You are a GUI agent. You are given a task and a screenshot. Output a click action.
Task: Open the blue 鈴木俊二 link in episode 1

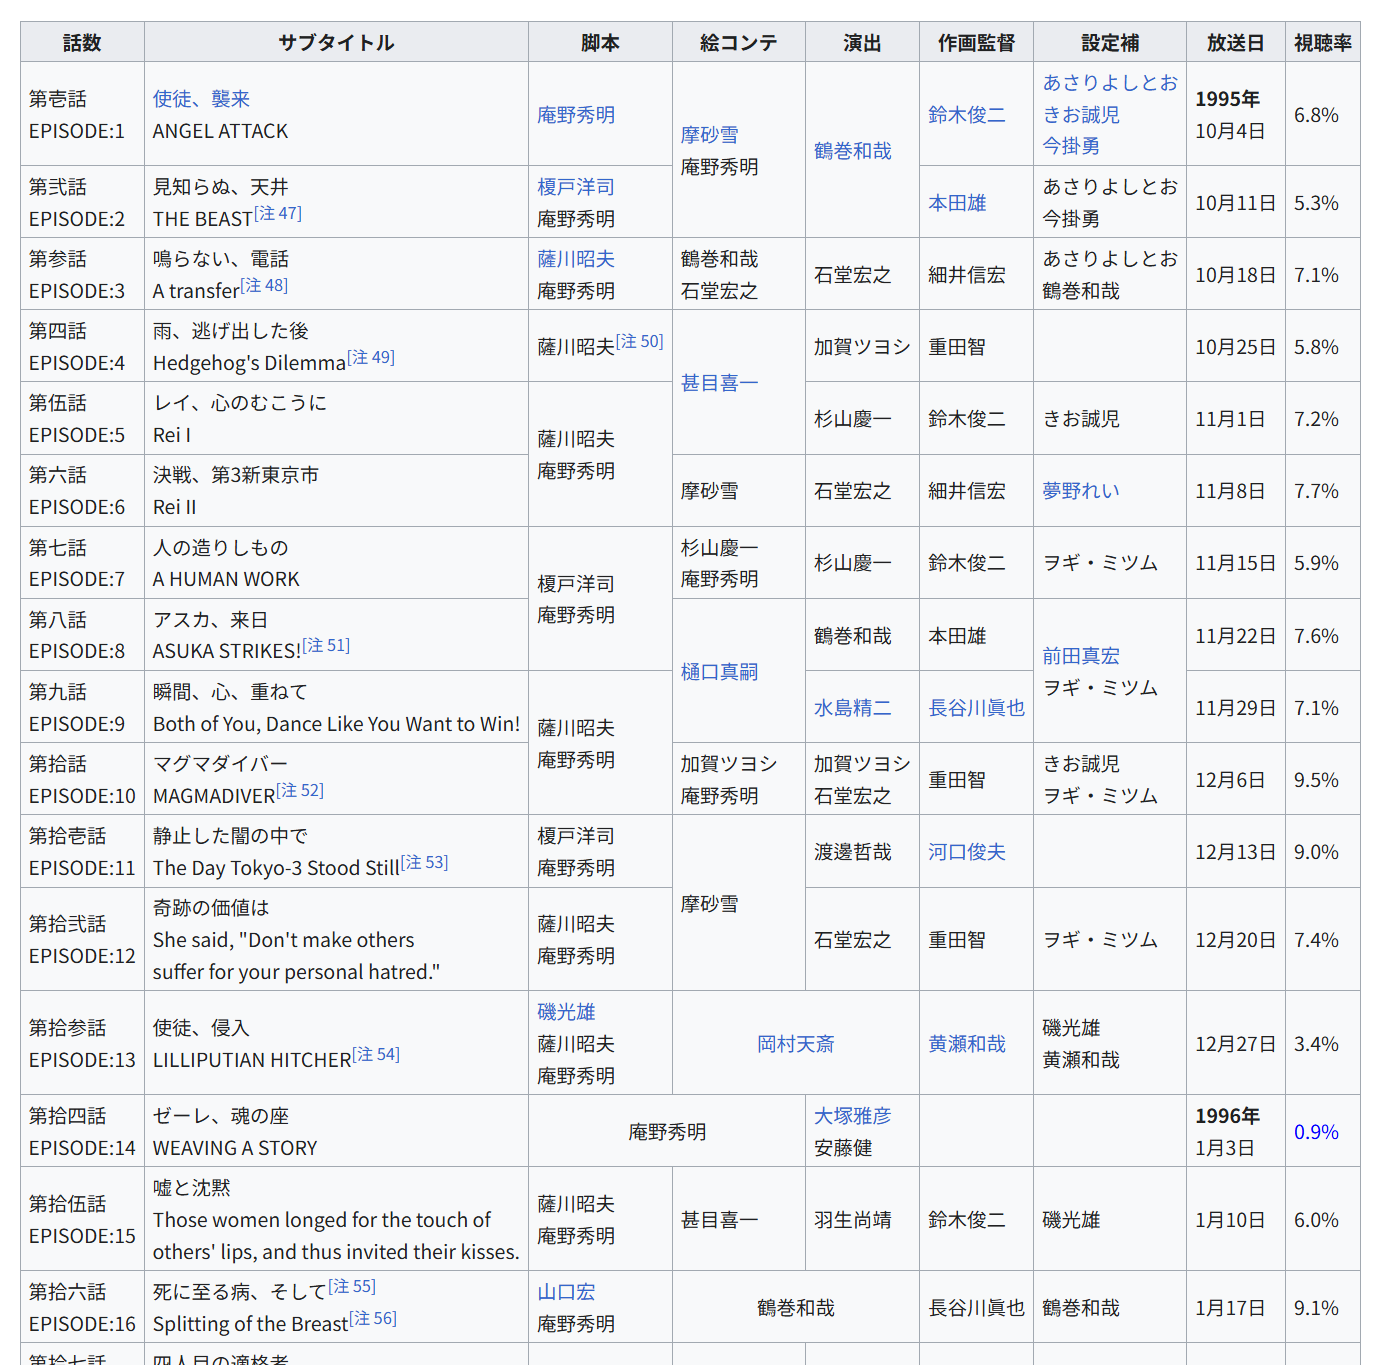tap(966, 115)
